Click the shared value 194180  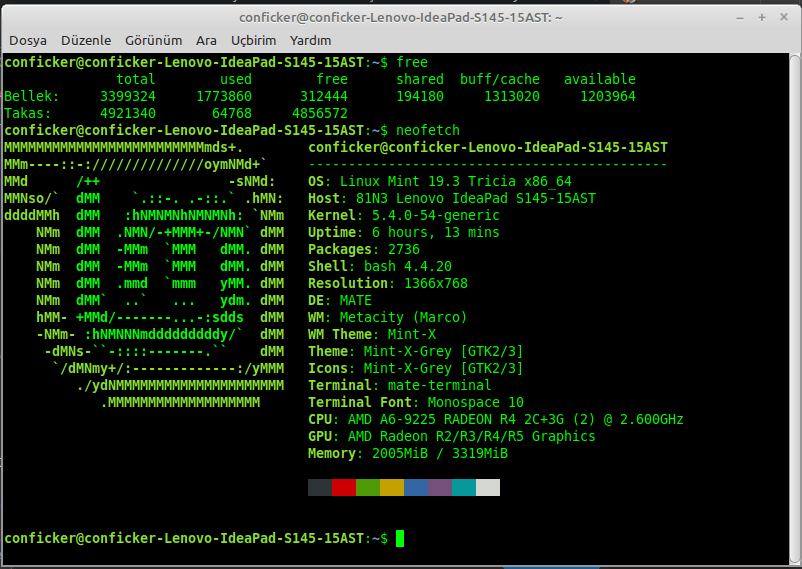tap(420, 96)
